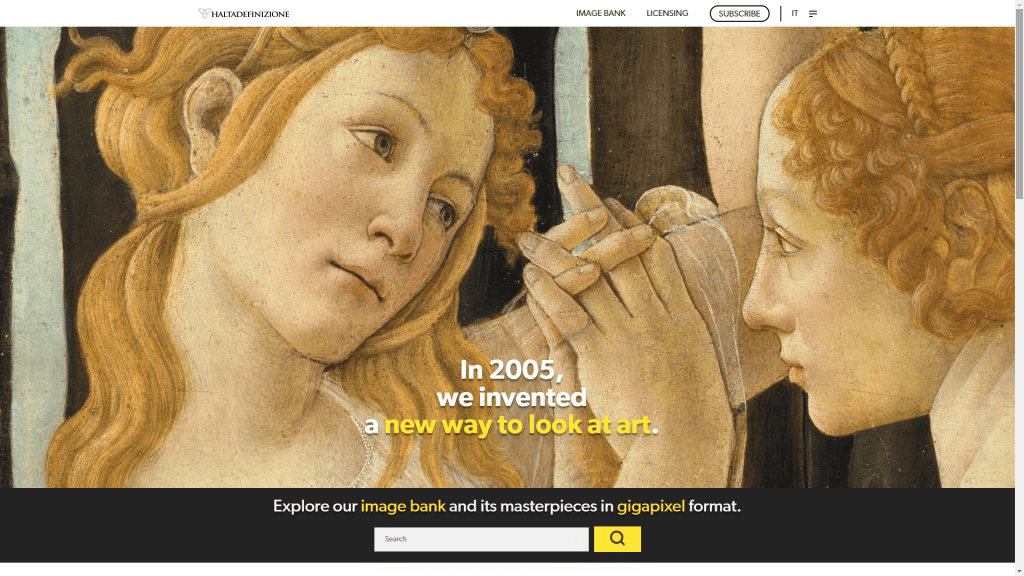
Task: Click the SUBSCRIBE button
Action: click(x=739, y=14)
